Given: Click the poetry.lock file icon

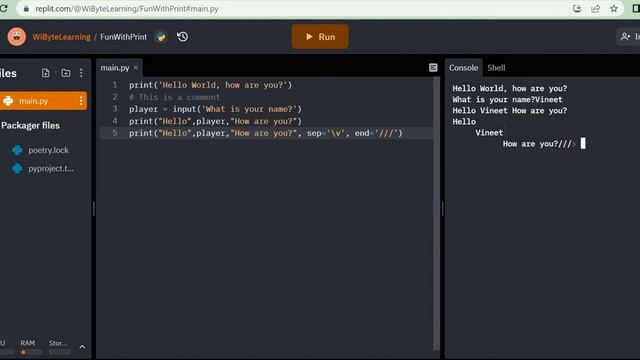Looking at the screenshot, I should (17, 150).
